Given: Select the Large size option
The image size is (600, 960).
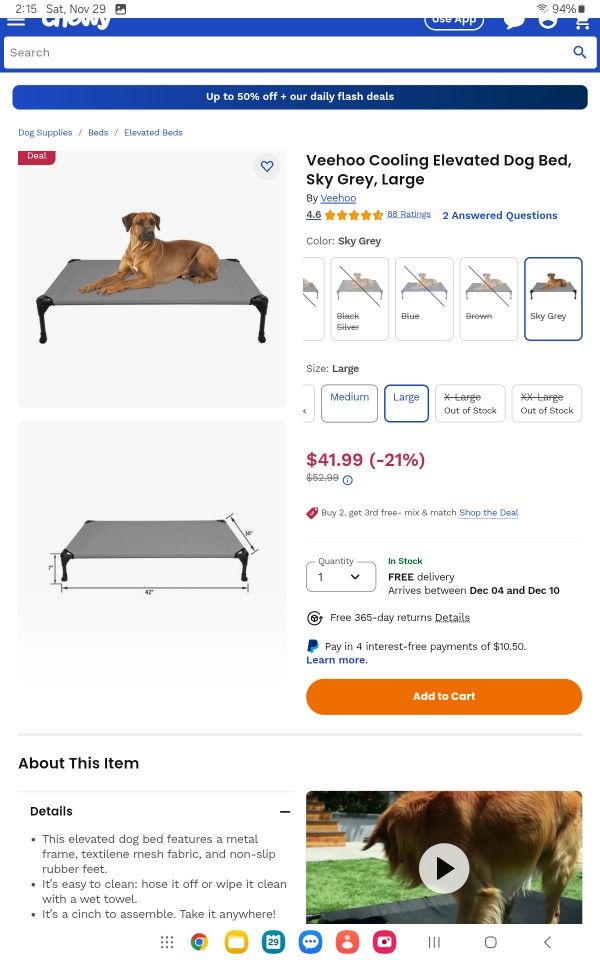Looking at the screenshot, I should coord(406,403).
